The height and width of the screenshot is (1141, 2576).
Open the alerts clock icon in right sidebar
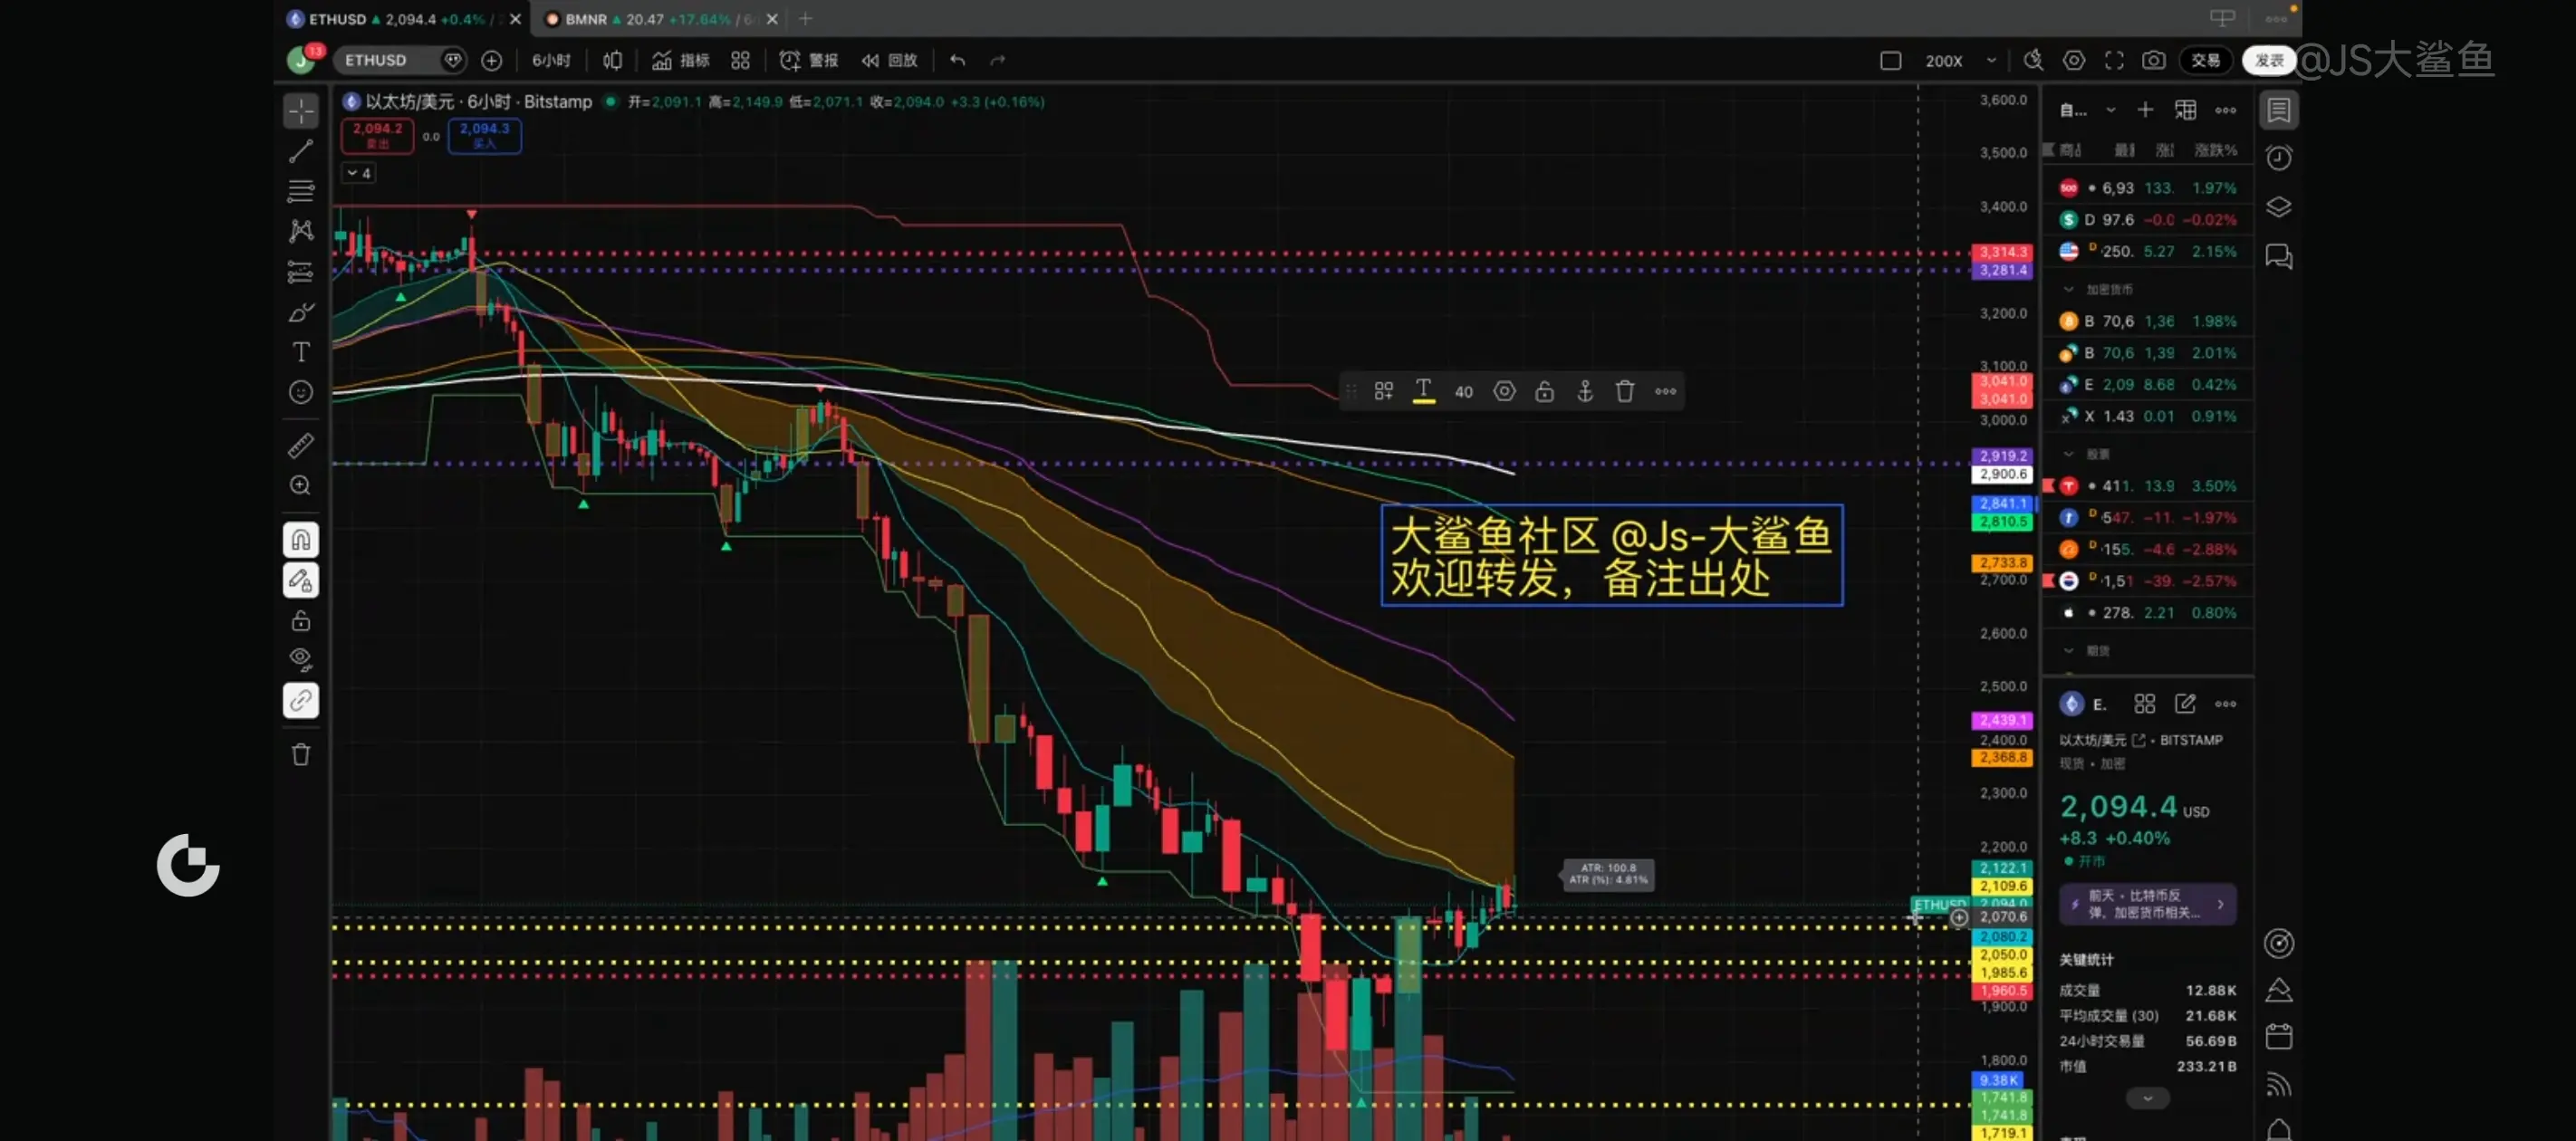(x=2278, y=158)
